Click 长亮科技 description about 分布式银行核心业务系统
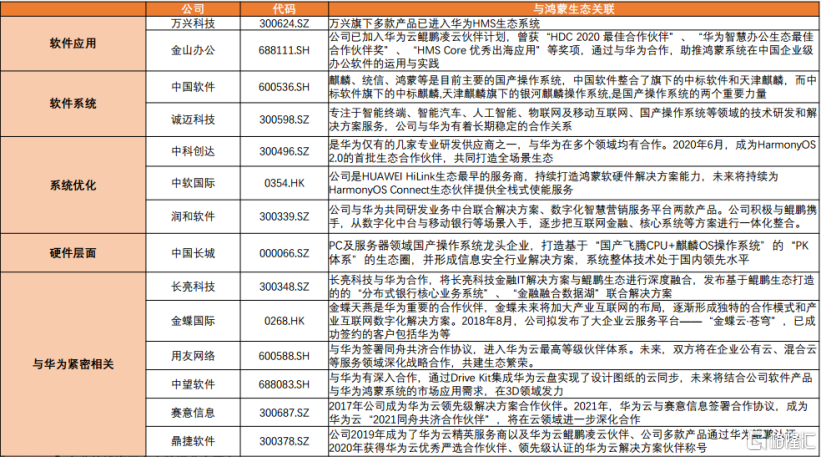 point(572,287)
